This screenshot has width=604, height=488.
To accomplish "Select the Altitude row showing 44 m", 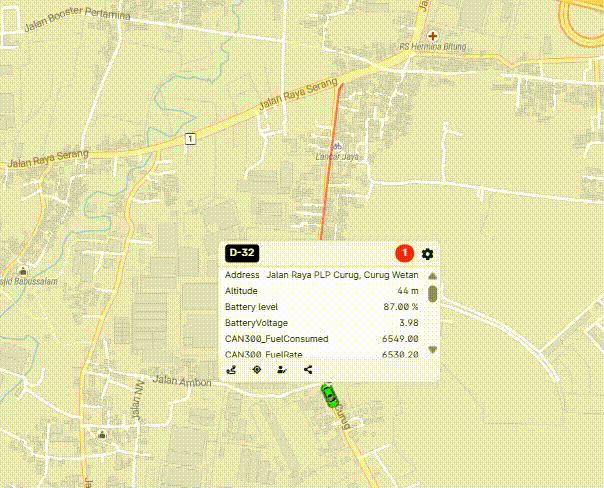I will pyautogui.click(x=321, y=291).
